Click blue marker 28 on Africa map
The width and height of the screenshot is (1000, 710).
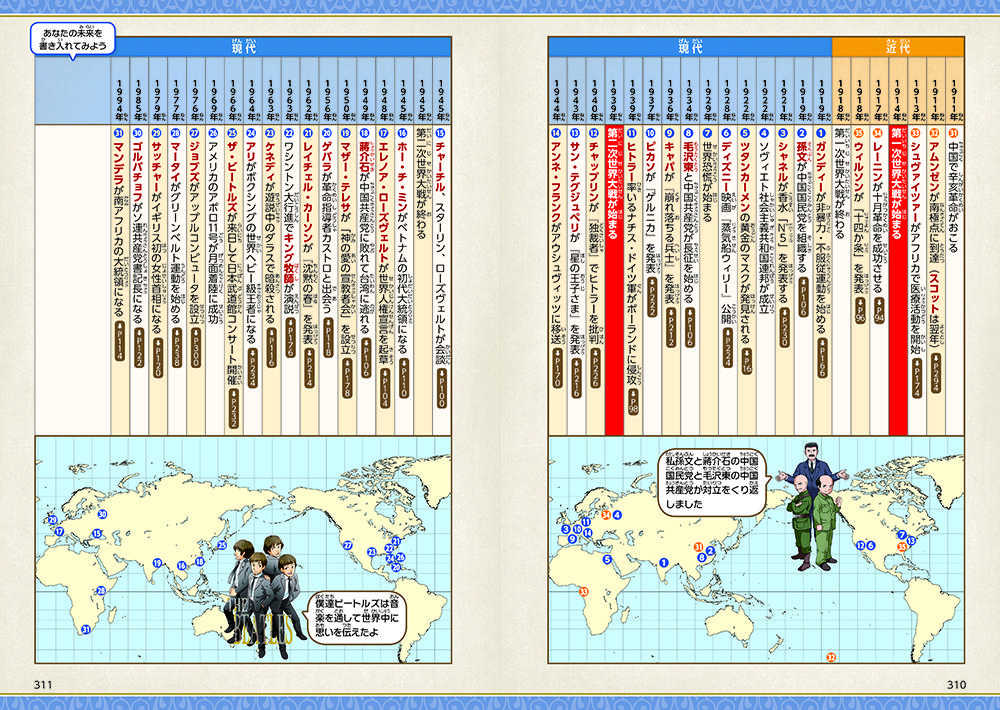(x=101, y=591)
